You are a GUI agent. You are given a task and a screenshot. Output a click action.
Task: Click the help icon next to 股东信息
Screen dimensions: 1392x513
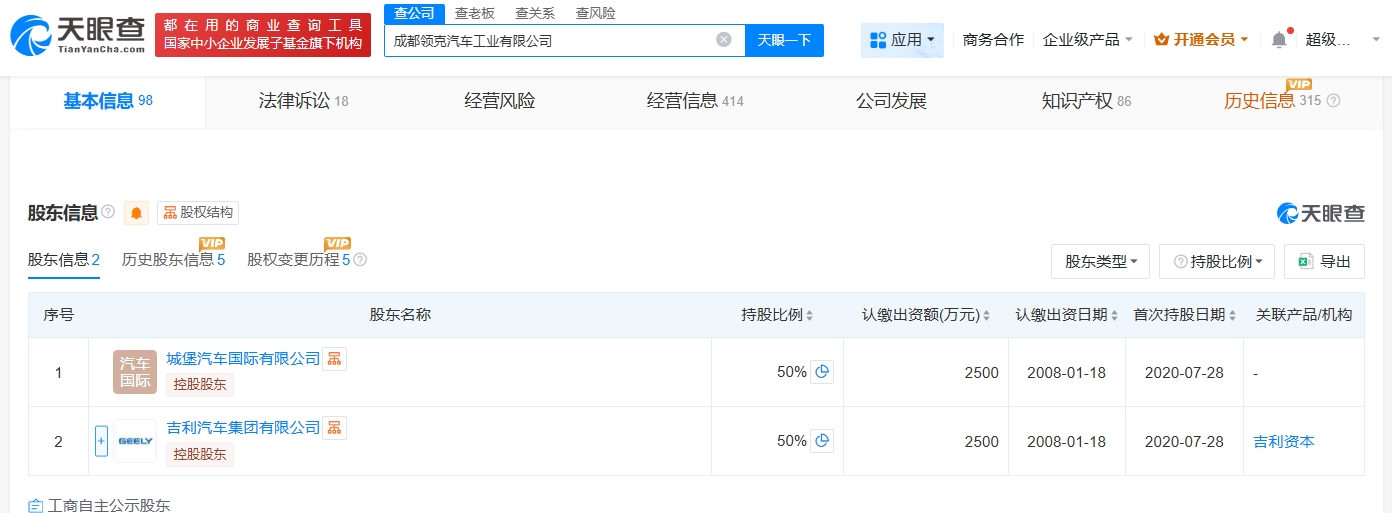click(x=108, y=213)
